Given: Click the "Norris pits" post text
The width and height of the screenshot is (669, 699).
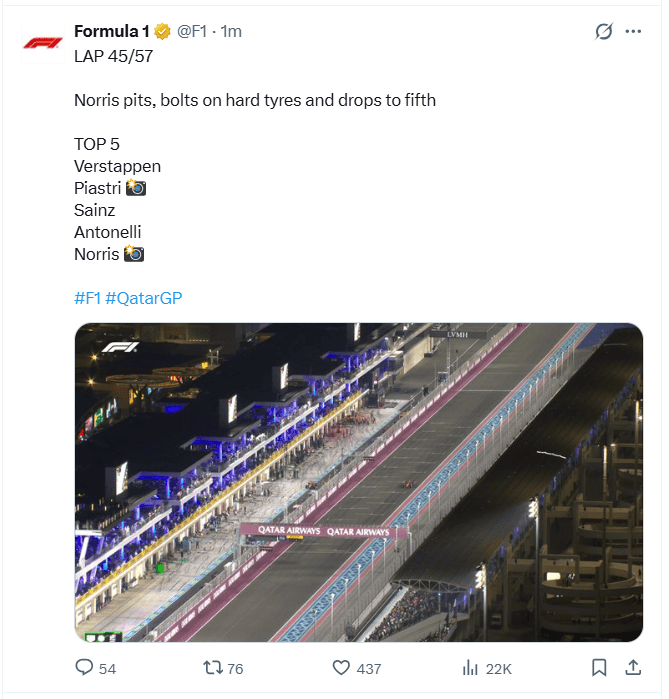Looking at the screenshot, I should [254, 100].
